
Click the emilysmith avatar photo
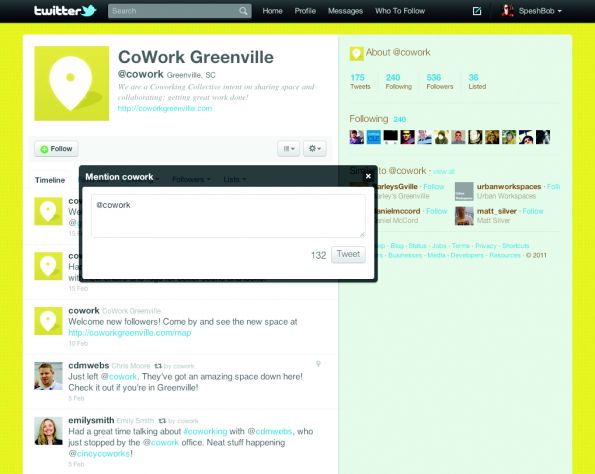[48, 431]
